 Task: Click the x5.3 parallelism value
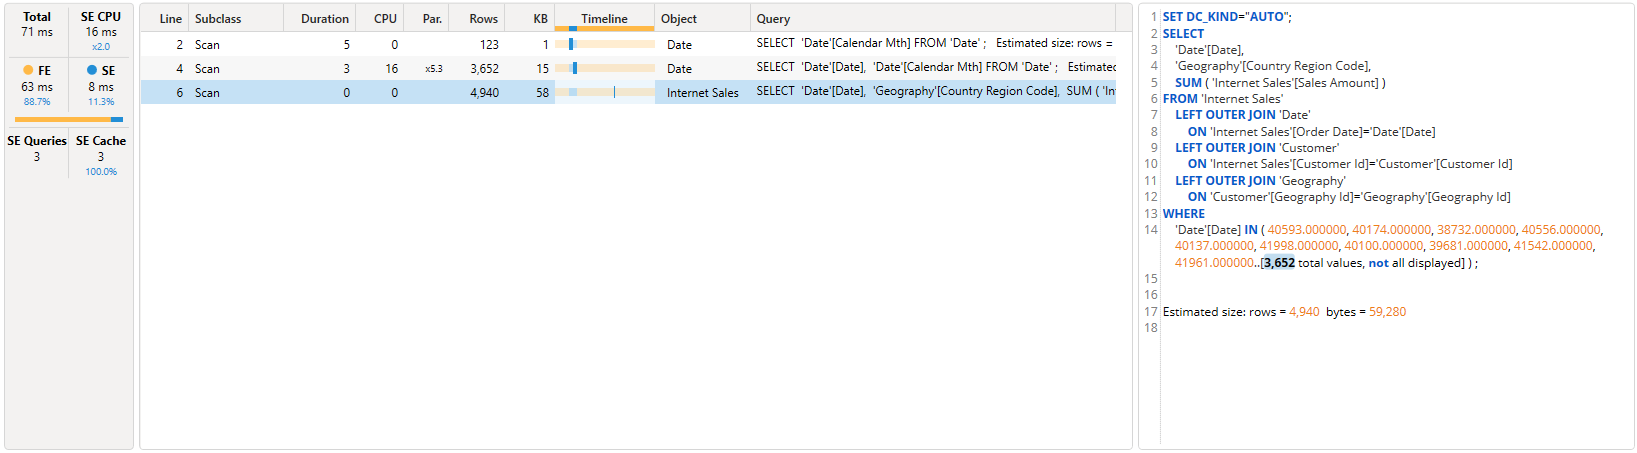(x=433, y=69)
